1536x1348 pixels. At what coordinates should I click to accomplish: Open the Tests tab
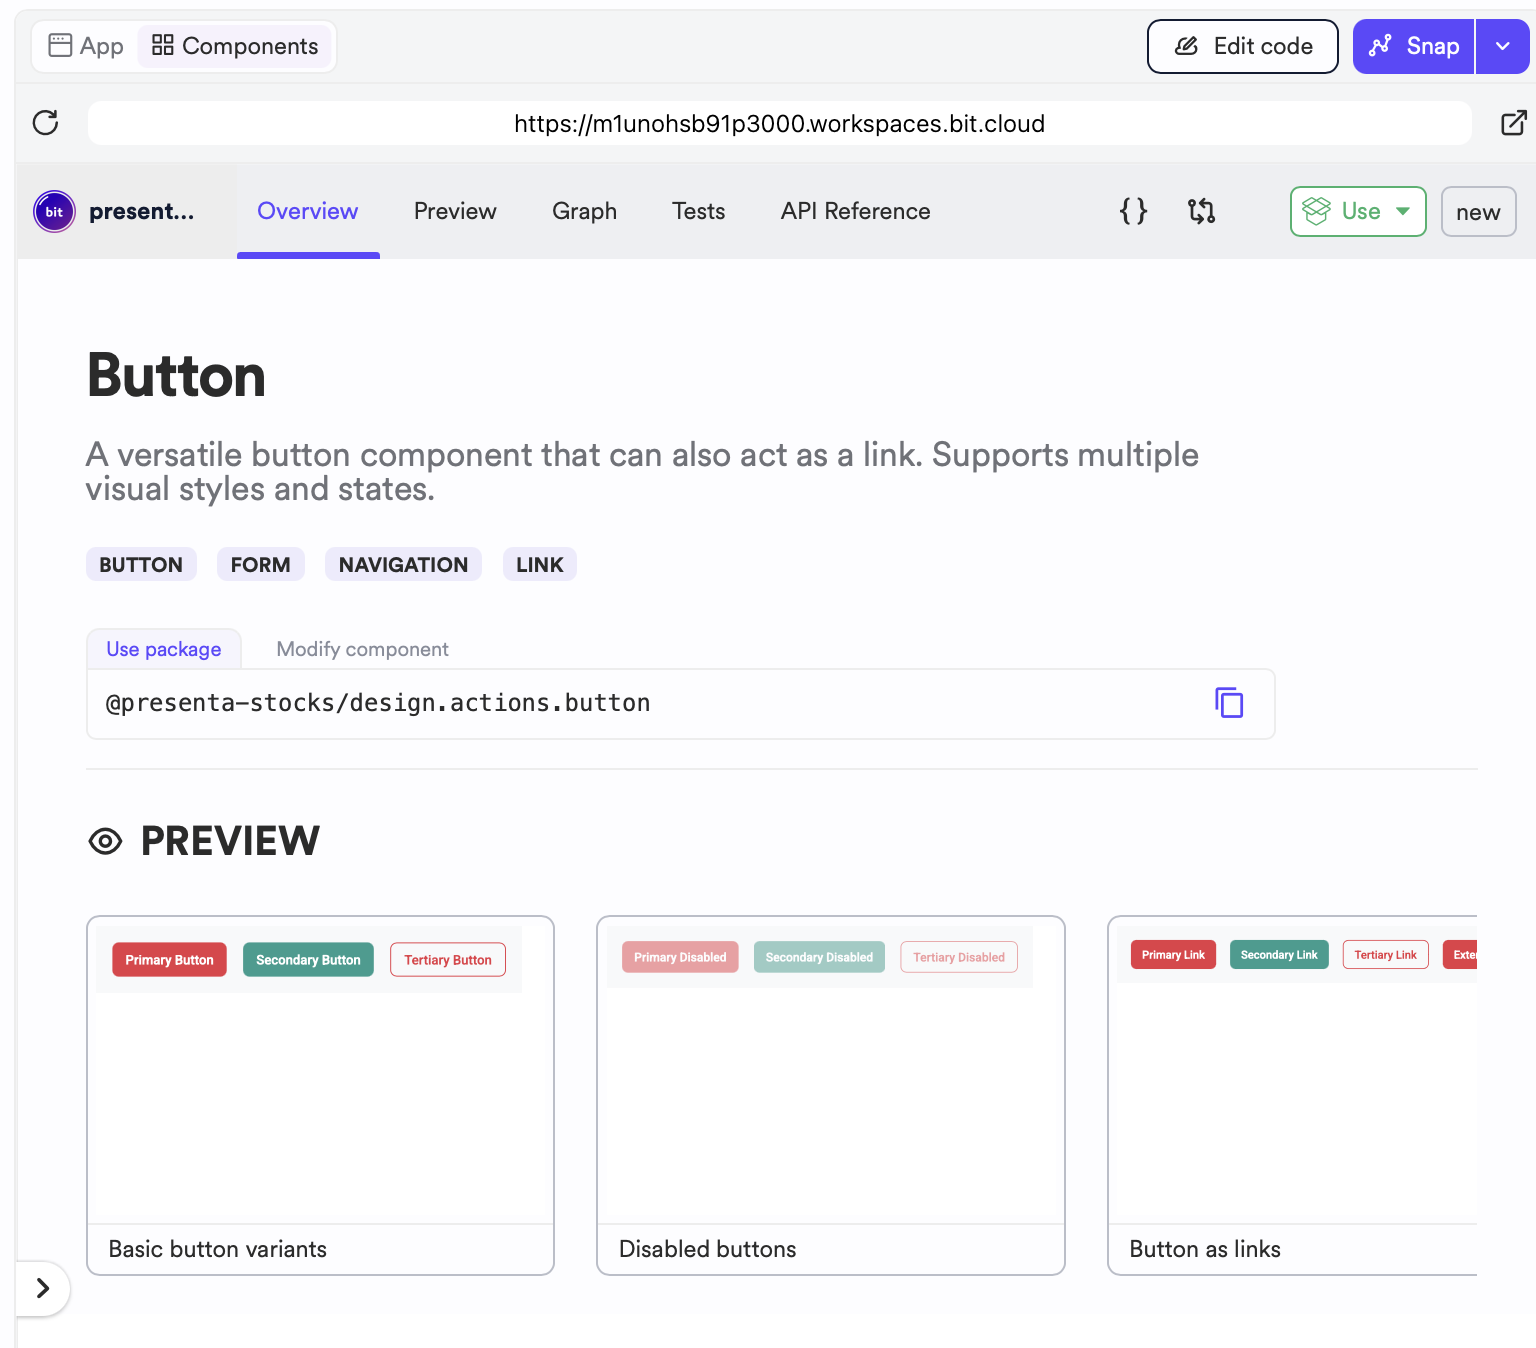[698, 211]
